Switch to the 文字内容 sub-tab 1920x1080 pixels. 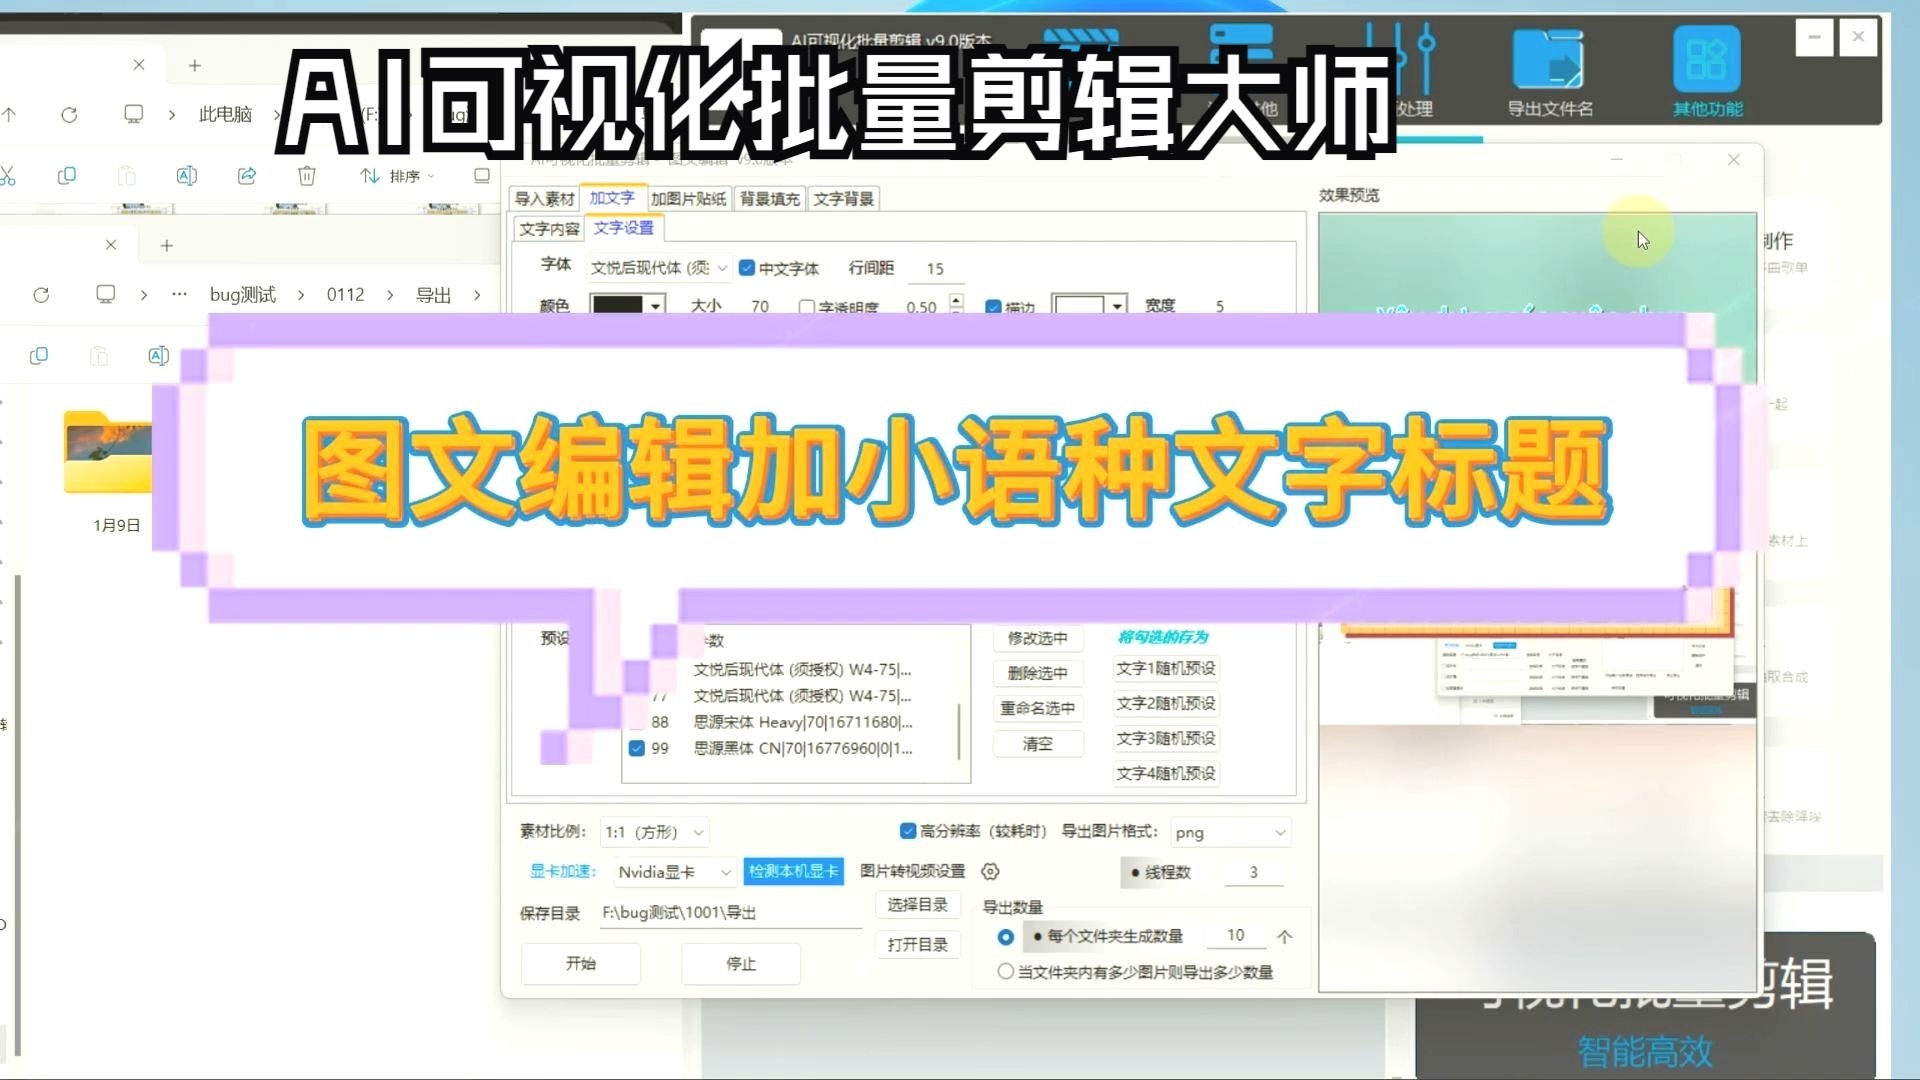549,229
